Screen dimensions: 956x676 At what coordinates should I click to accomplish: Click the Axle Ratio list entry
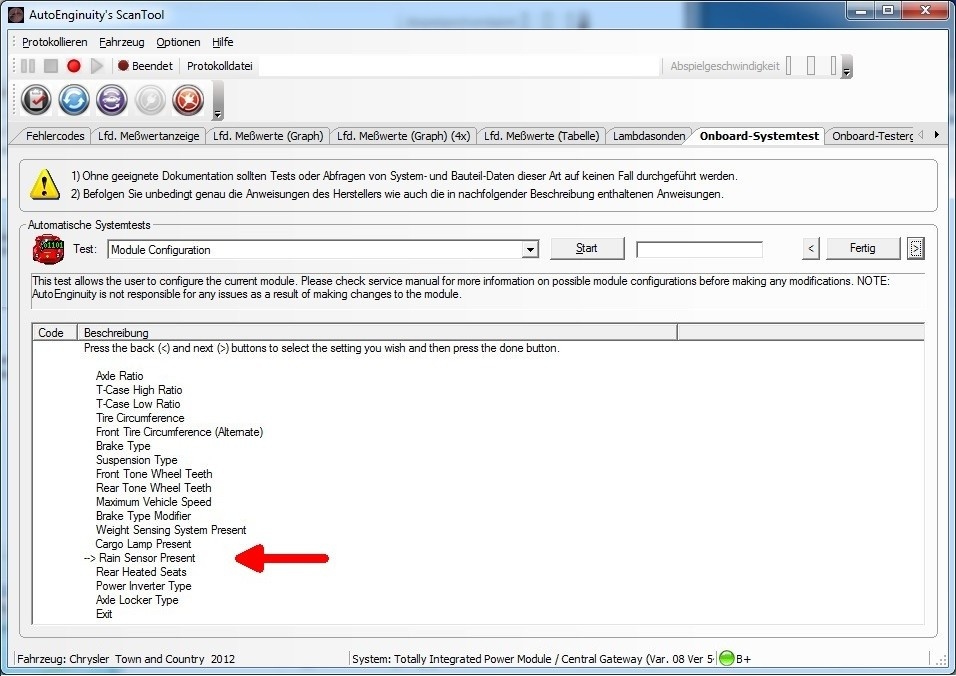(120, 375)
